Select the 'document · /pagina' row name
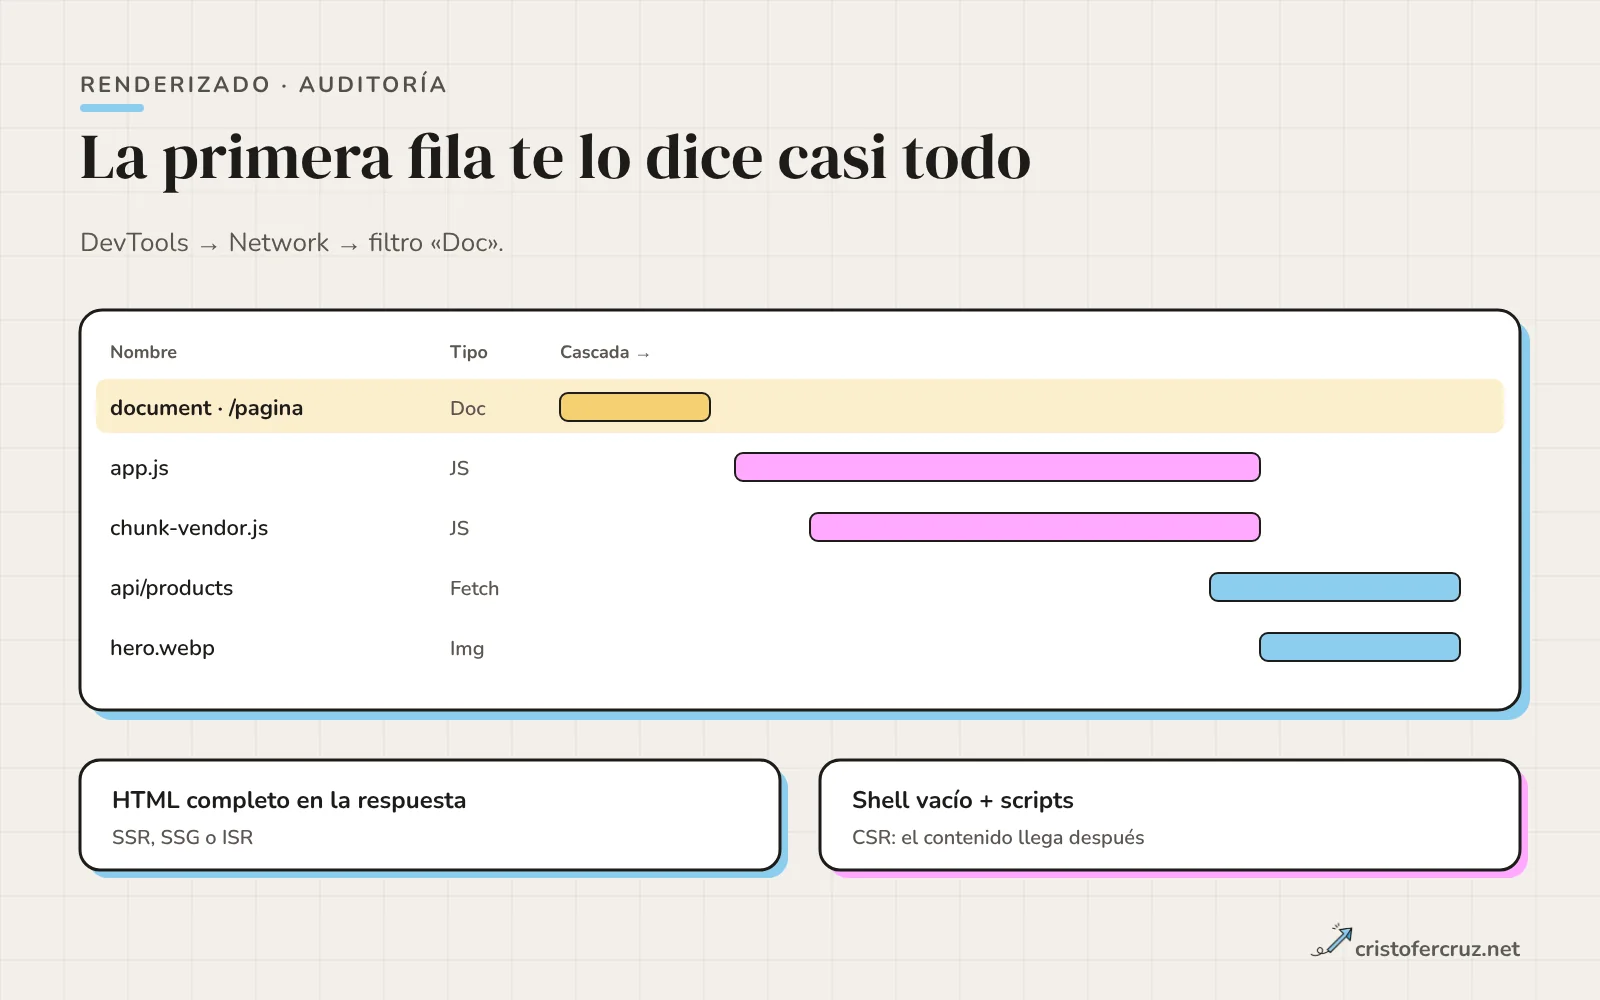Screen dimensions: 1600x1000 (206, 408)
